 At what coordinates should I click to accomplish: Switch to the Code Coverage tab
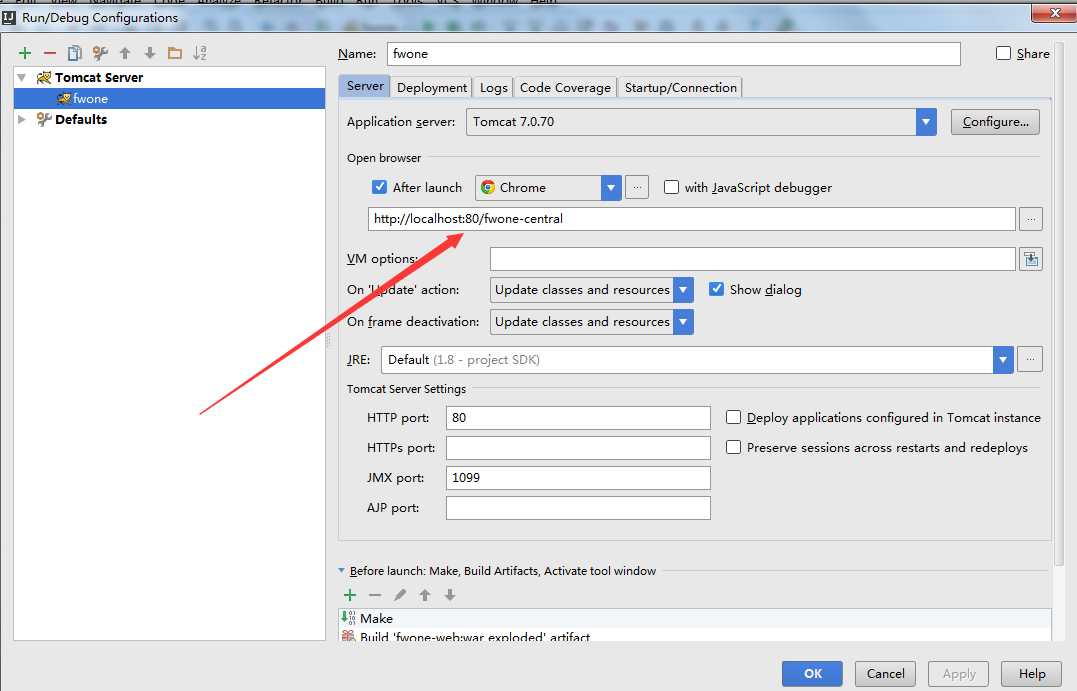[x=565, y=87]
